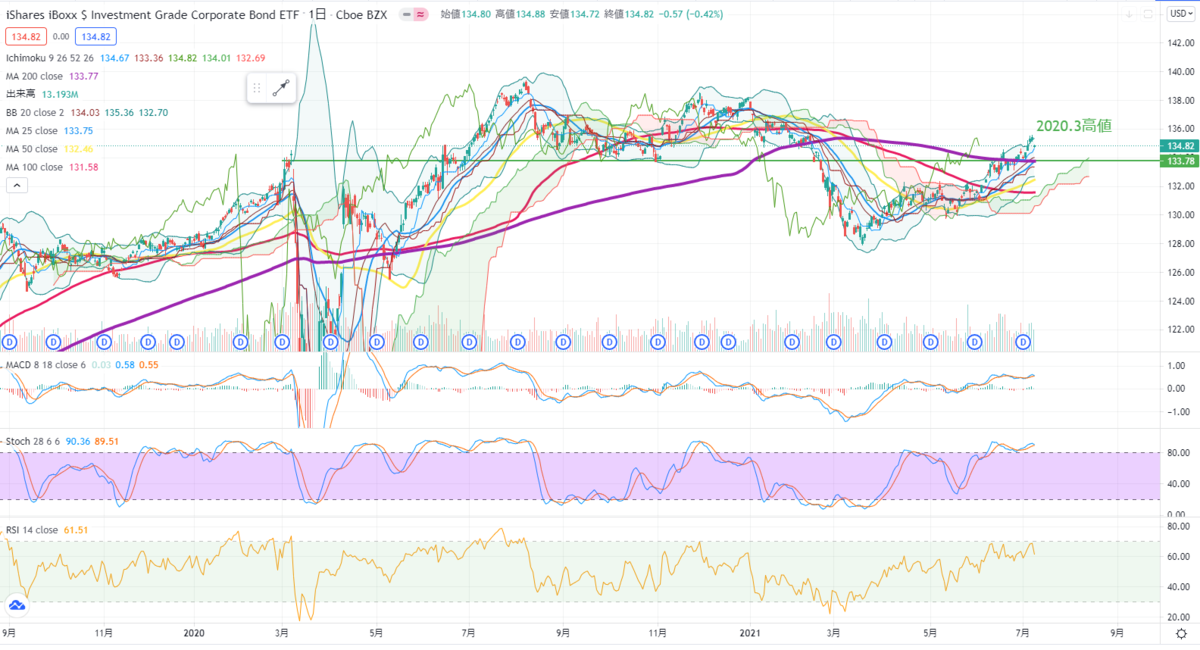Click the red sell price 134.82 button
1200x650 pixels.
click(x=24, y=37)
